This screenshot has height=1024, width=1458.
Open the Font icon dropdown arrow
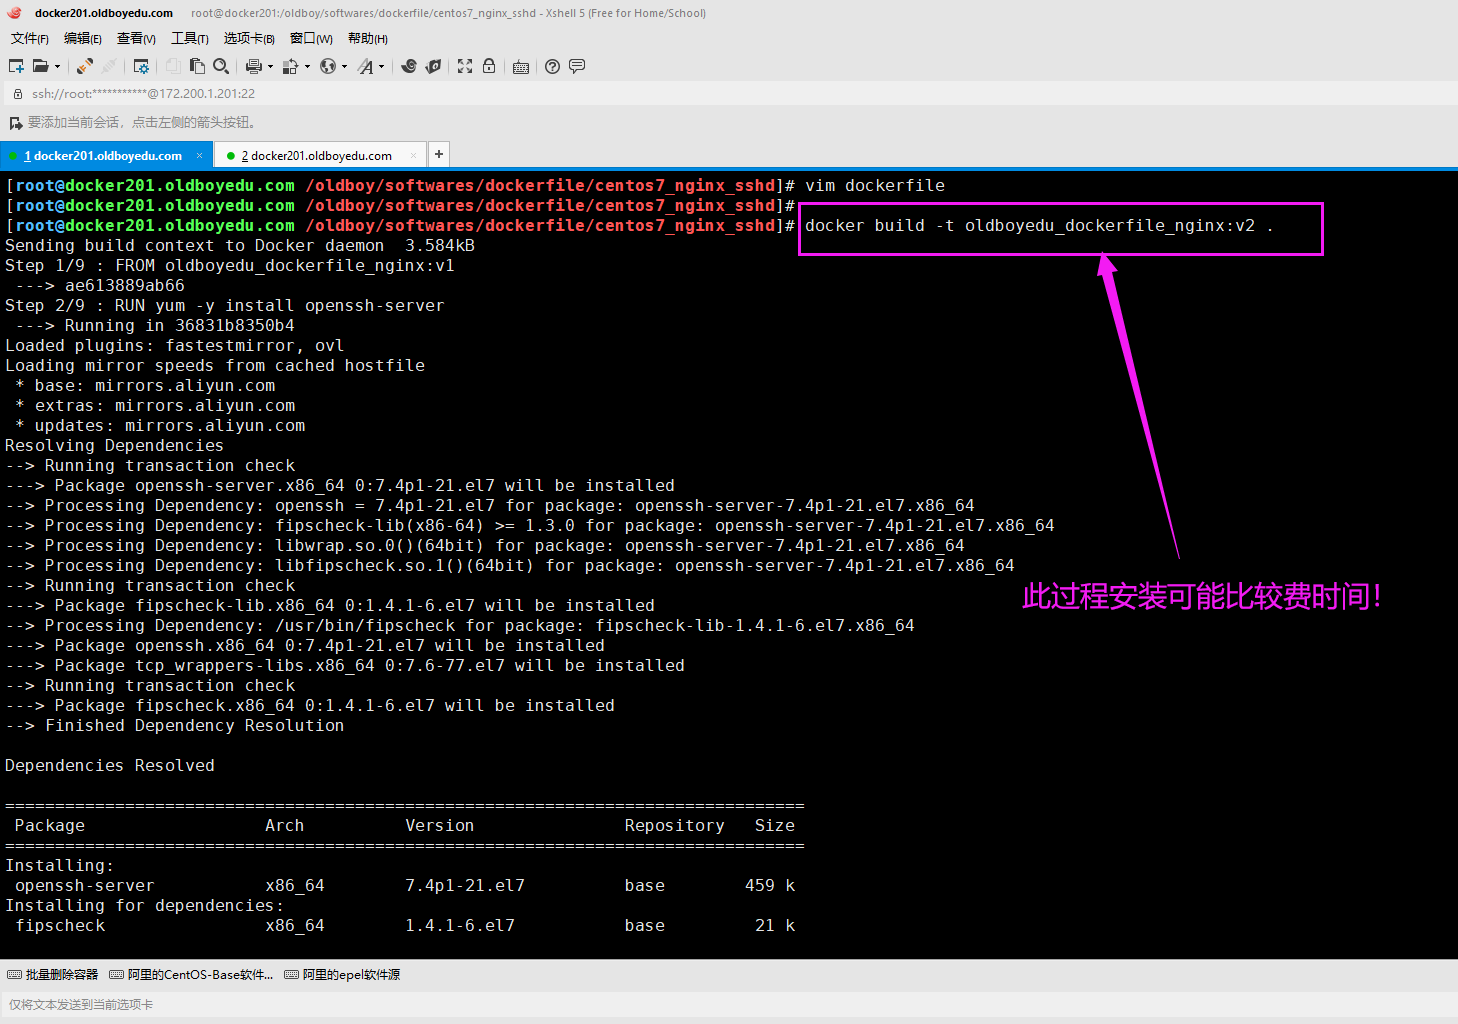coord(381,67)
